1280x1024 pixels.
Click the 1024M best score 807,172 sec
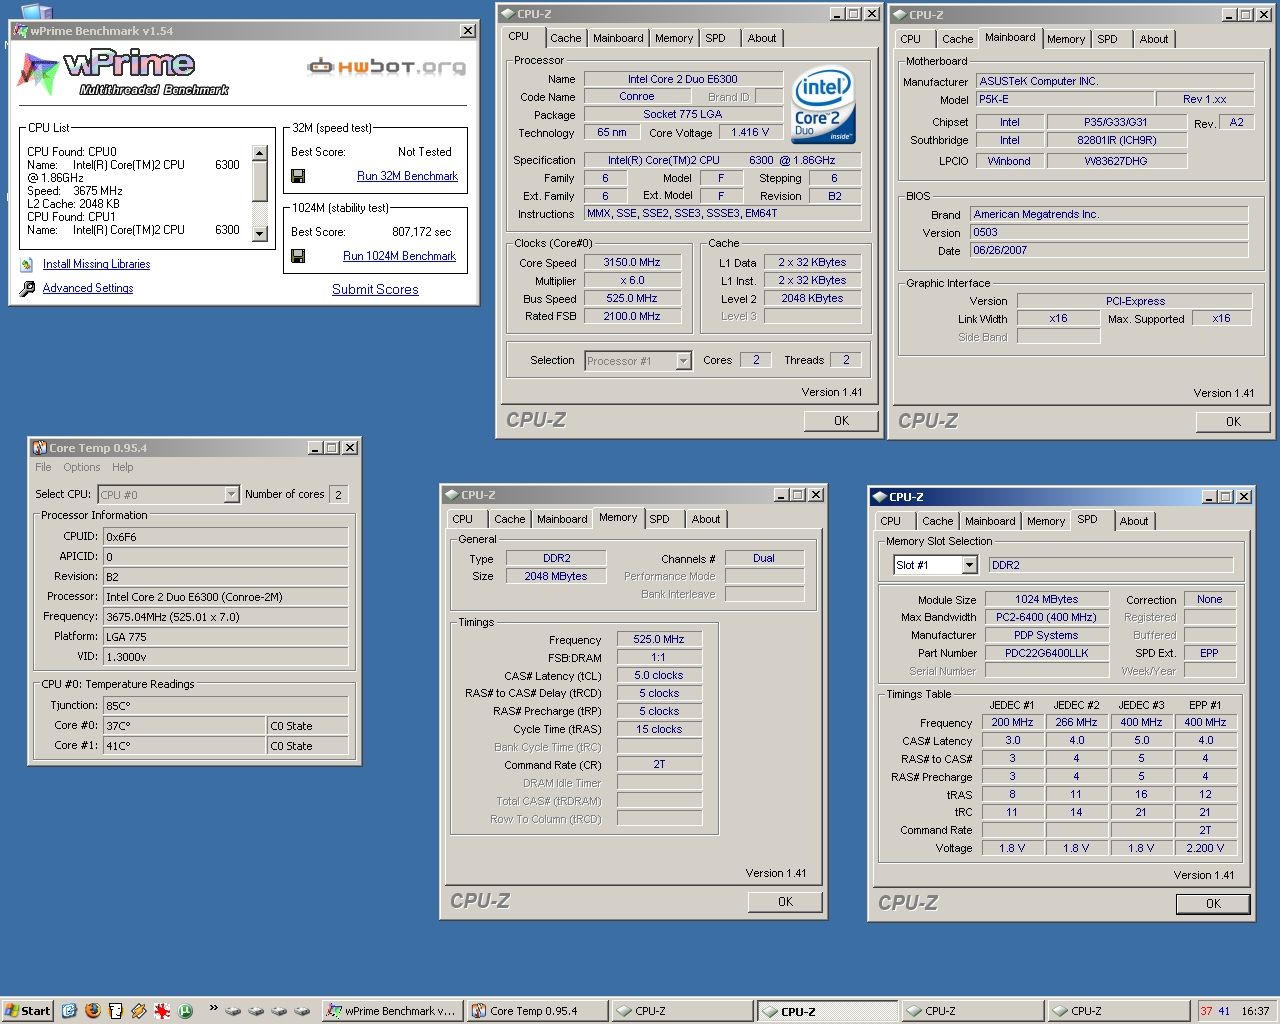click(421, 232)
